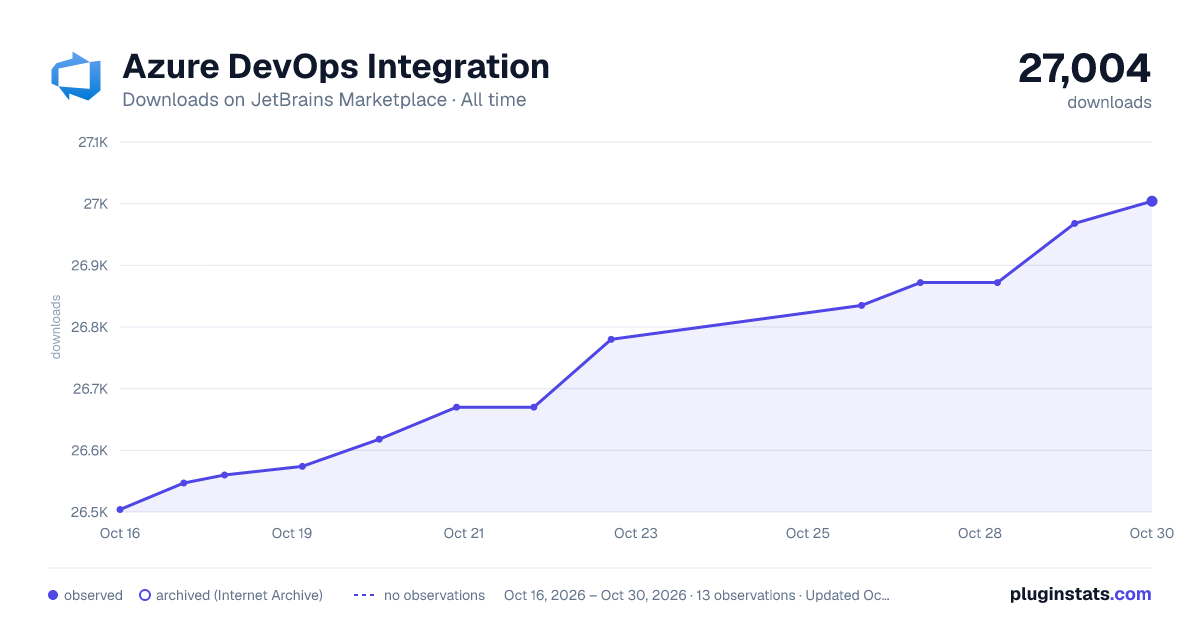The image size is (1200, 630).
Task: Click the 27K y-axis label
Action: pyautogui.click(x=96, y=204)
